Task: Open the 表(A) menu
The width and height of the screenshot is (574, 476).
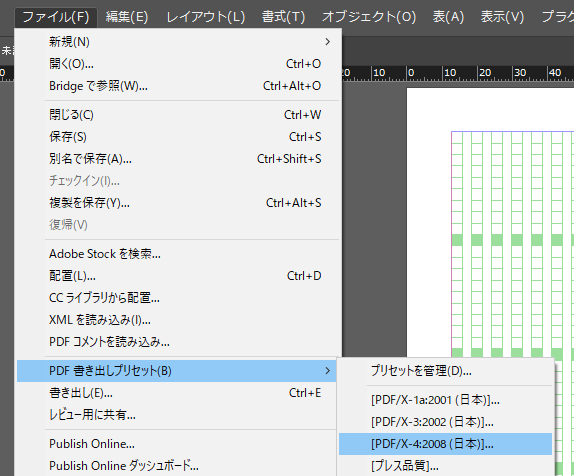Action: click(448, 17)
